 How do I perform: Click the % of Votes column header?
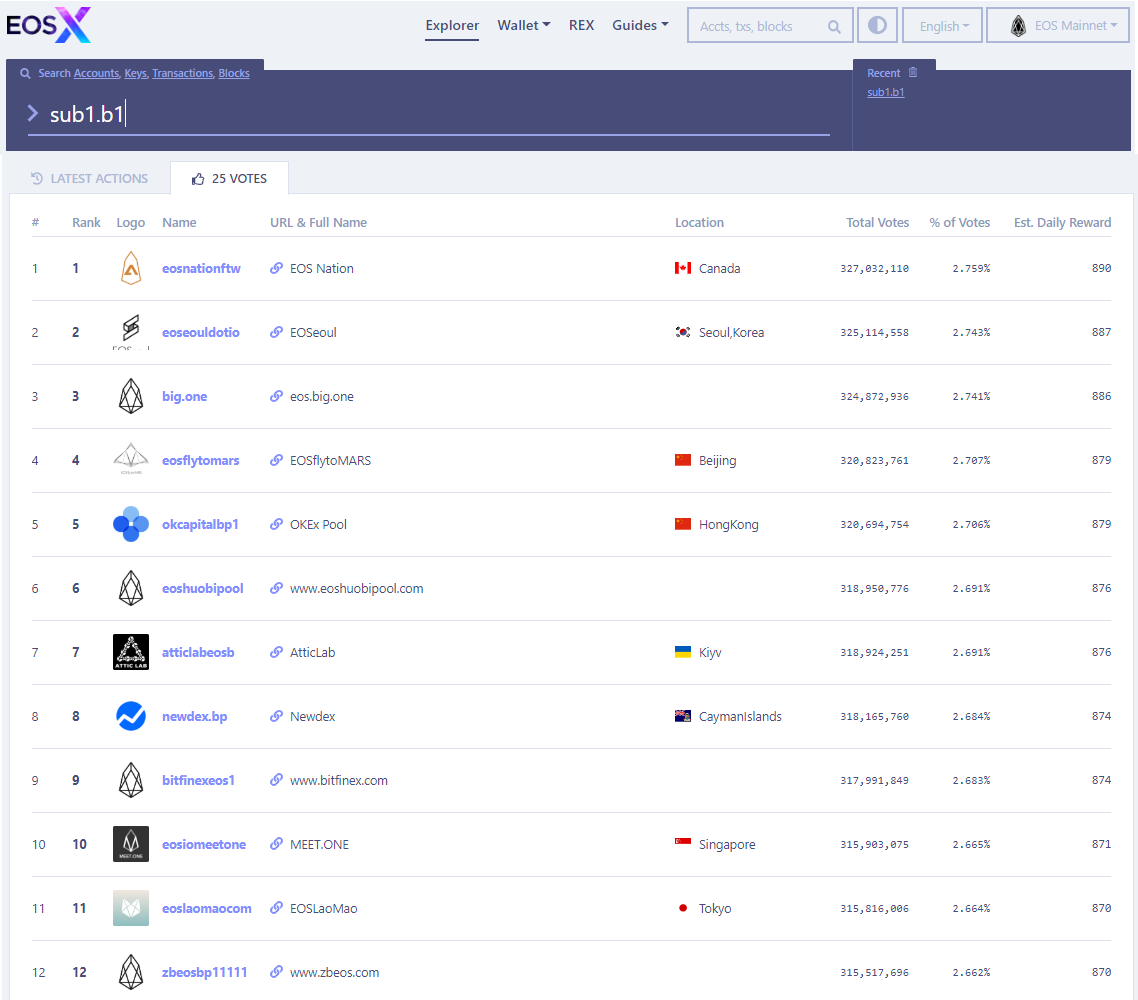[x=959, y=223]
